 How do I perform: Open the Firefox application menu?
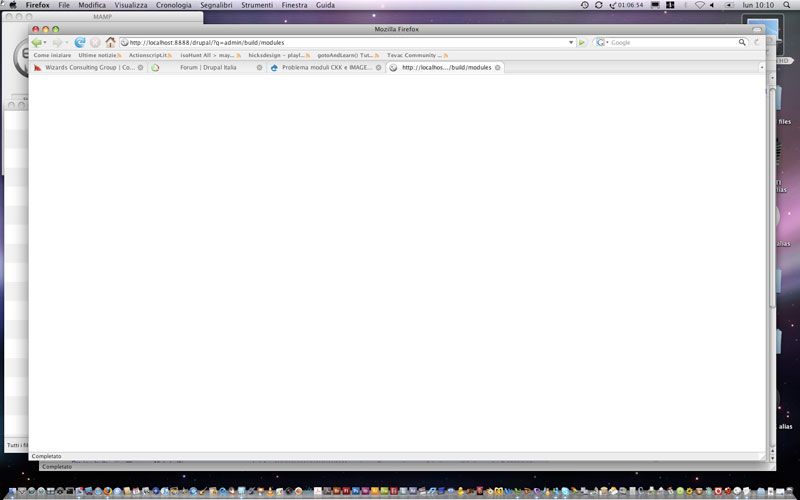click(x=38, y=5)
